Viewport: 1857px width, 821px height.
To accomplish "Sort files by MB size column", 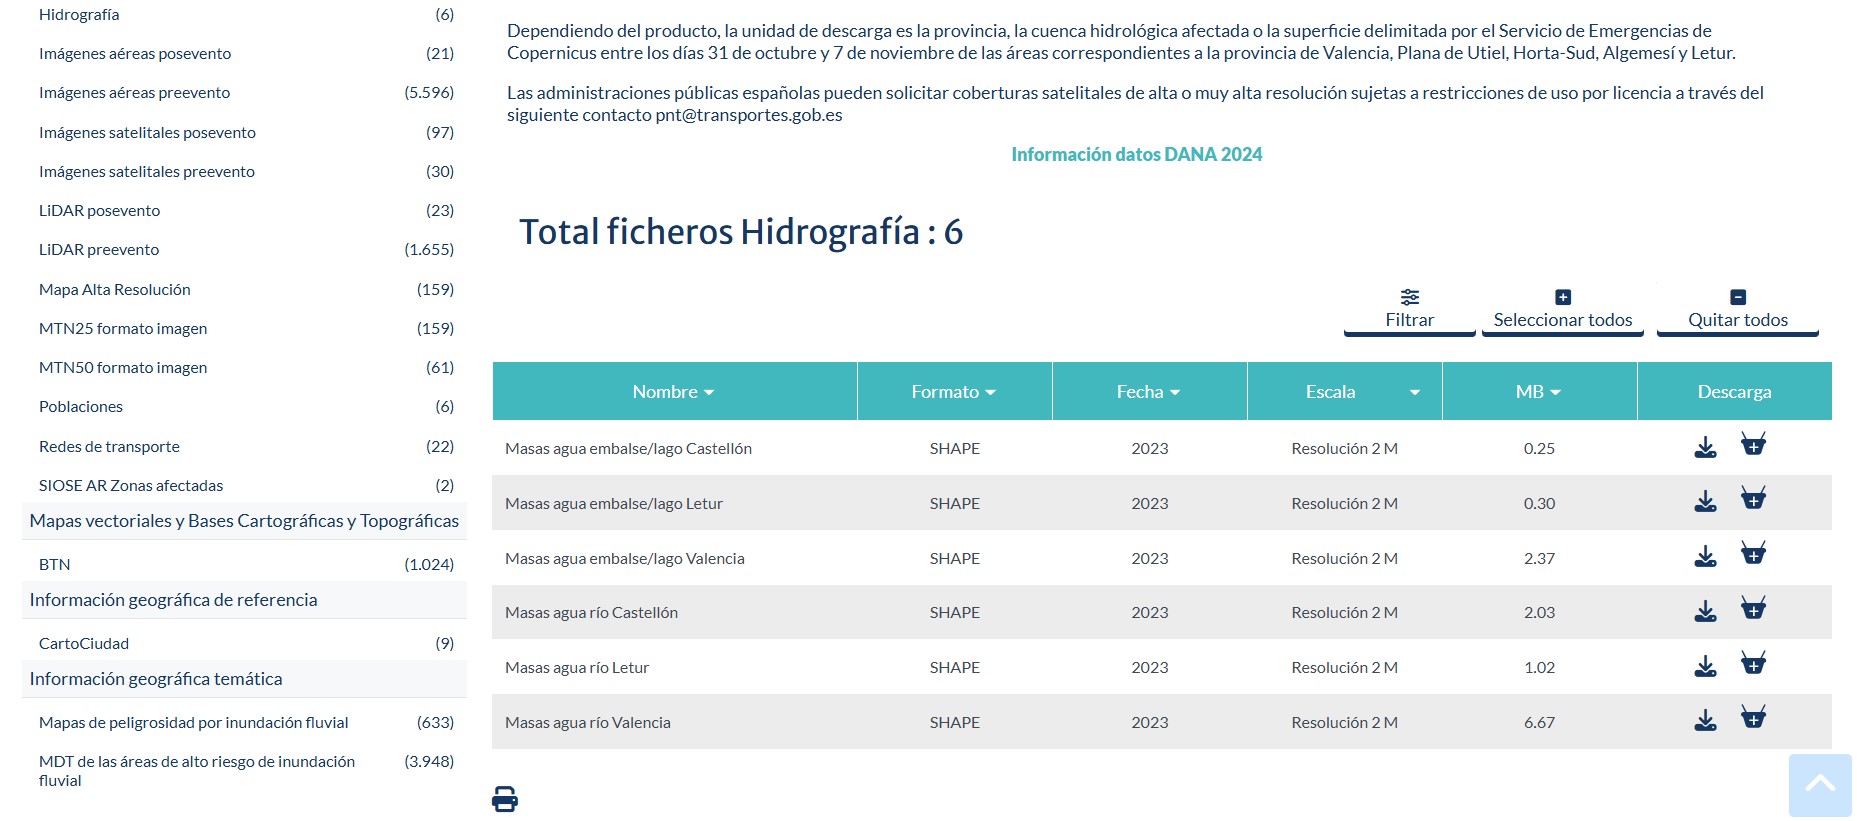I will [1538, 392].
